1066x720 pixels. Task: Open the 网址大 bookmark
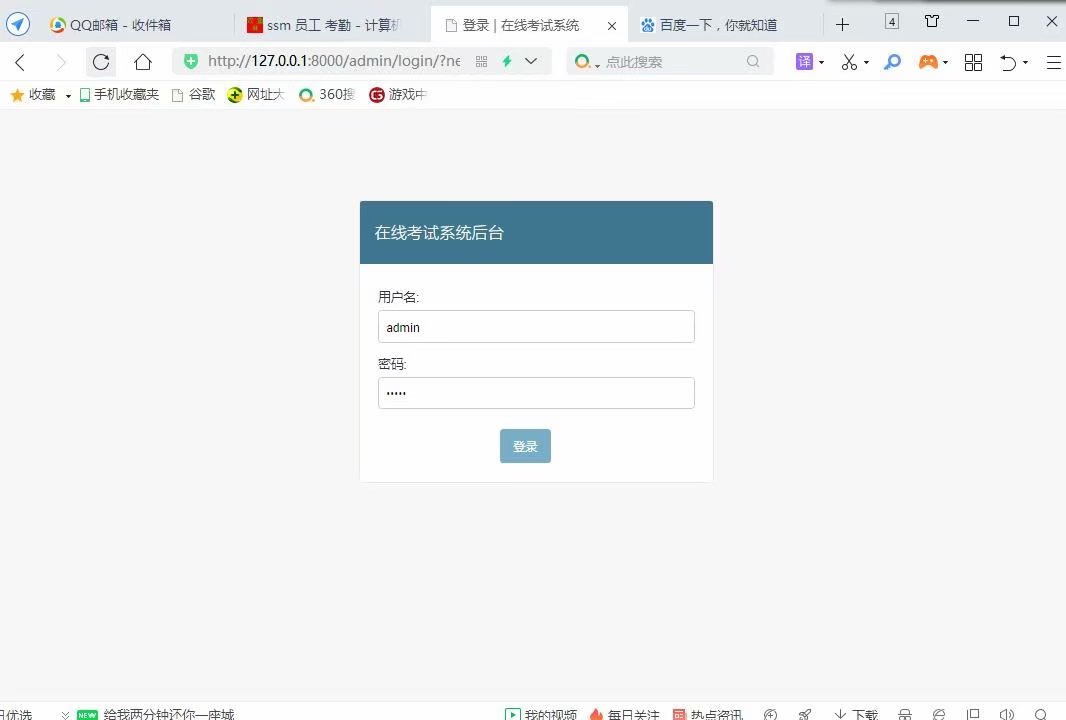tap(256, 95)
